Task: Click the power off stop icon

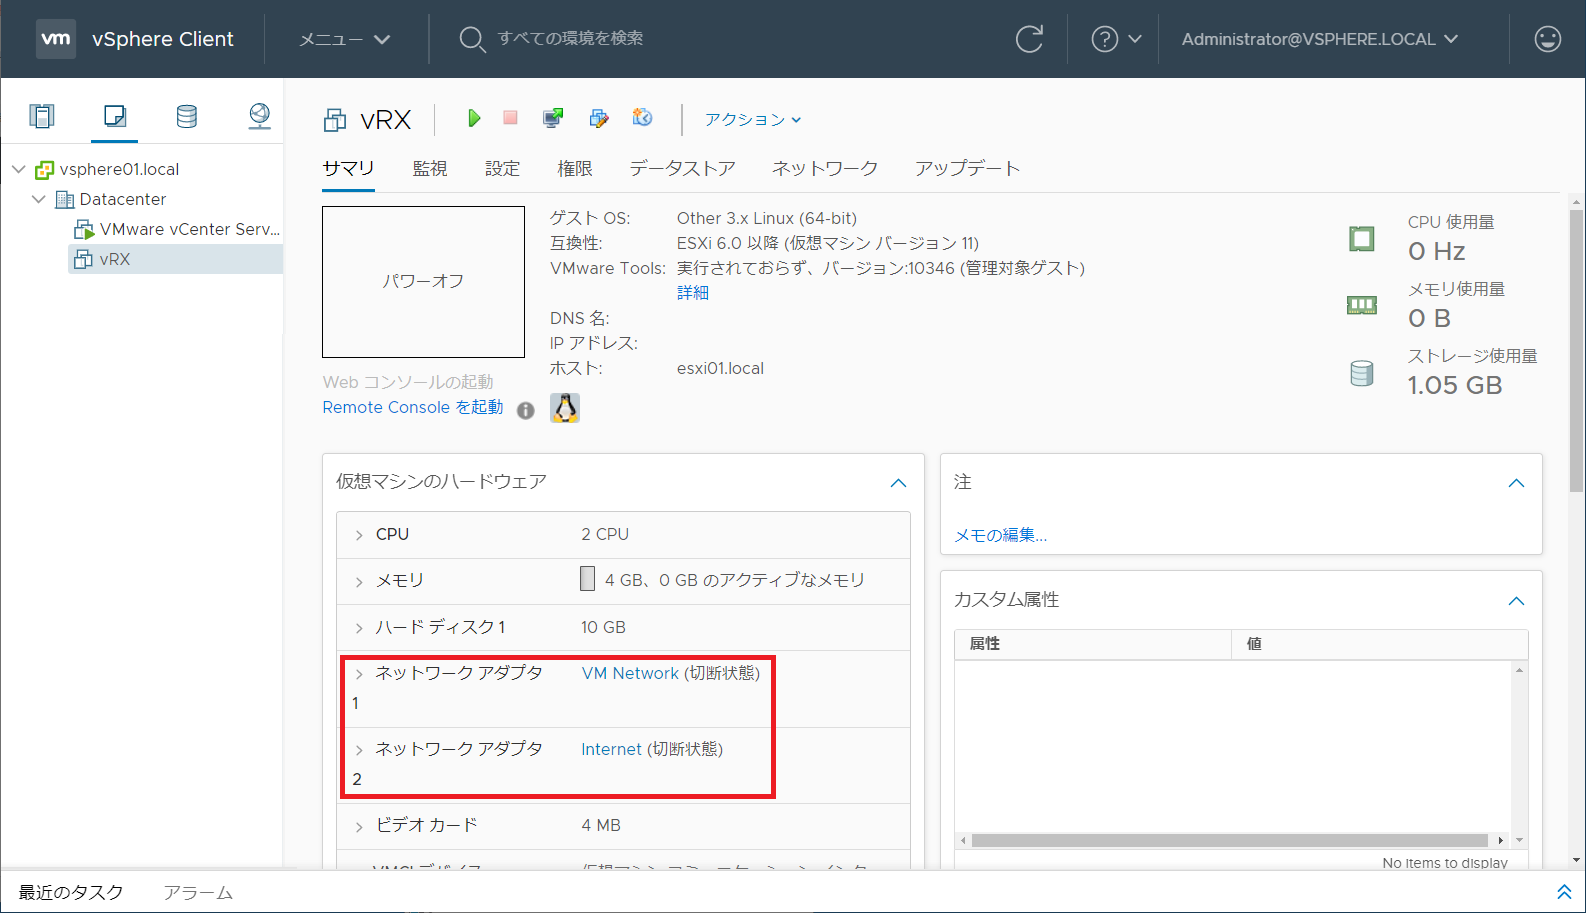Action: (510, 118)
